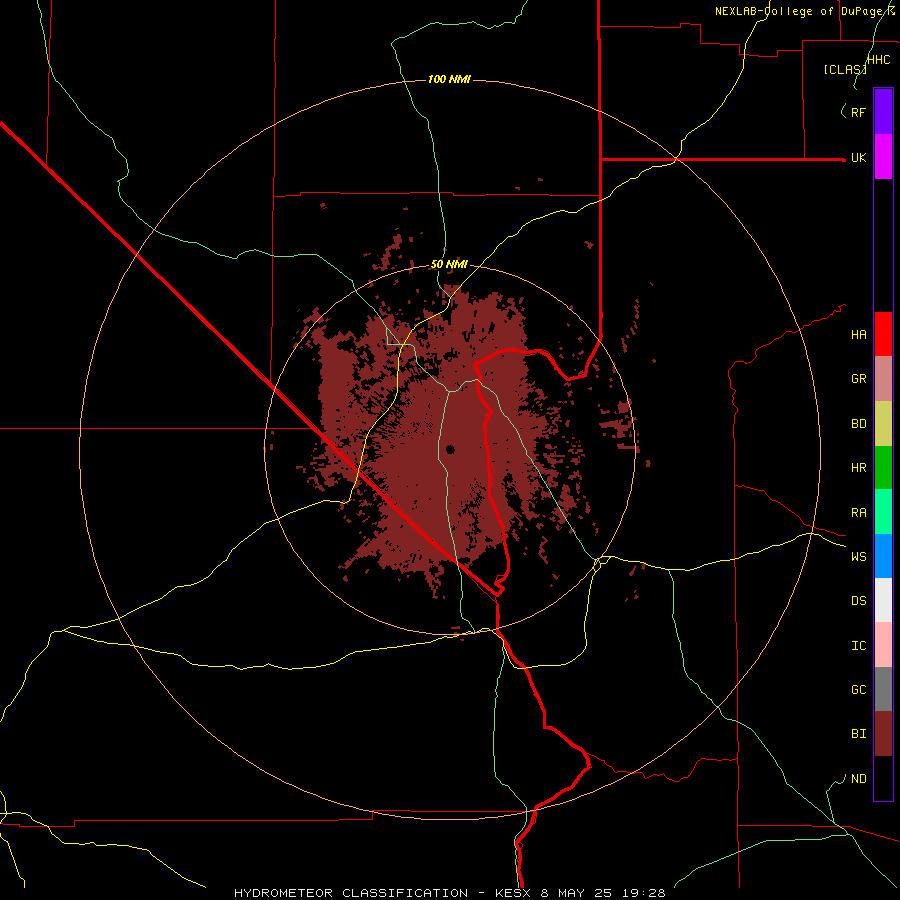Click the '50 NMI' range ring label

click(449, 264)
